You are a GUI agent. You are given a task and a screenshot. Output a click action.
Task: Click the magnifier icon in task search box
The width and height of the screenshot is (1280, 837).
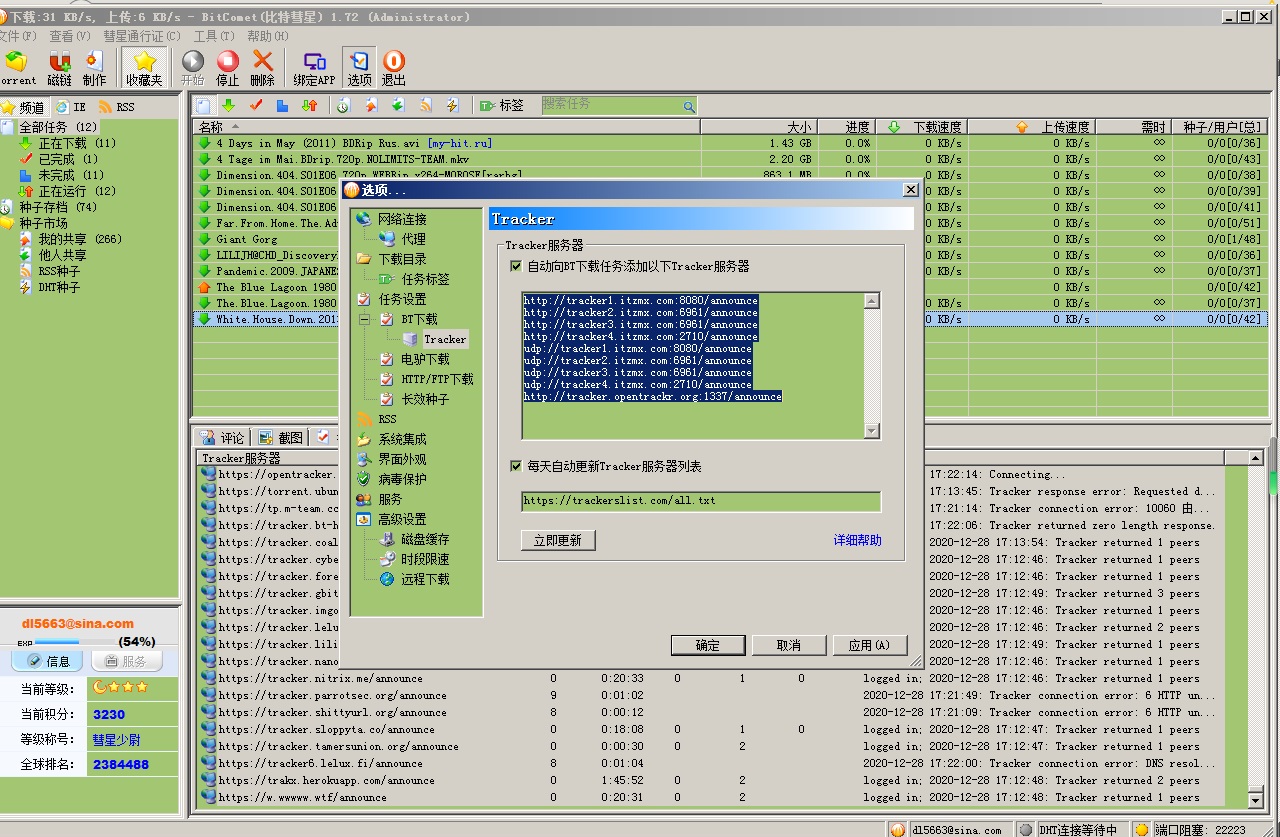688,105
